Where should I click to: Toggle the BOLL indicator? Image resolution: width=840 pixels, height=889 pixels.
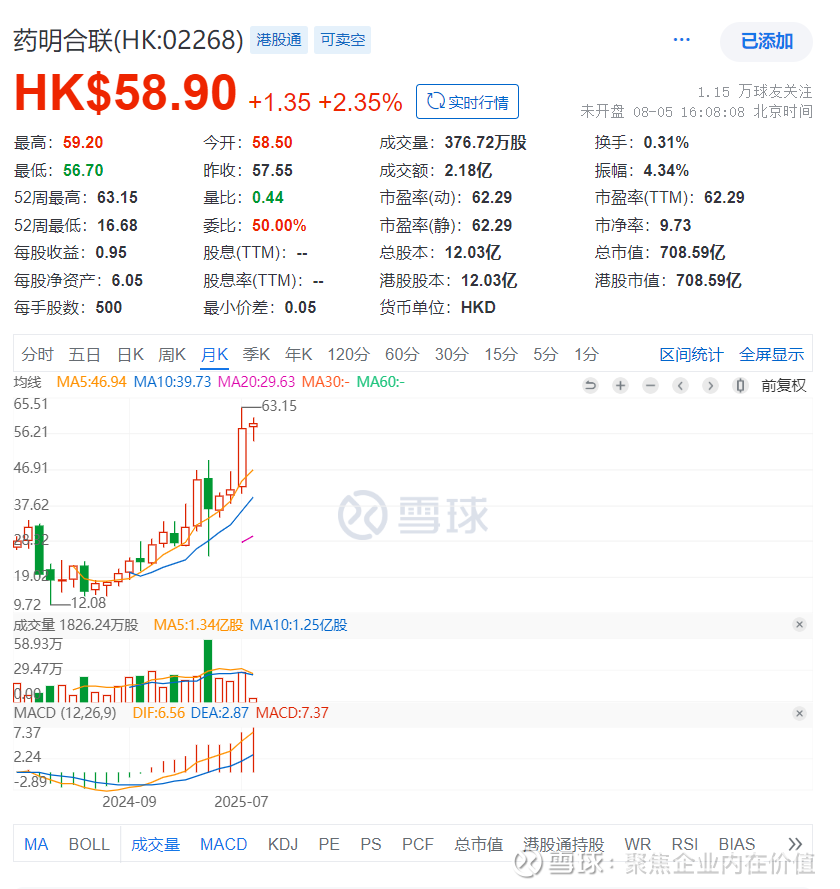[89, 844]
